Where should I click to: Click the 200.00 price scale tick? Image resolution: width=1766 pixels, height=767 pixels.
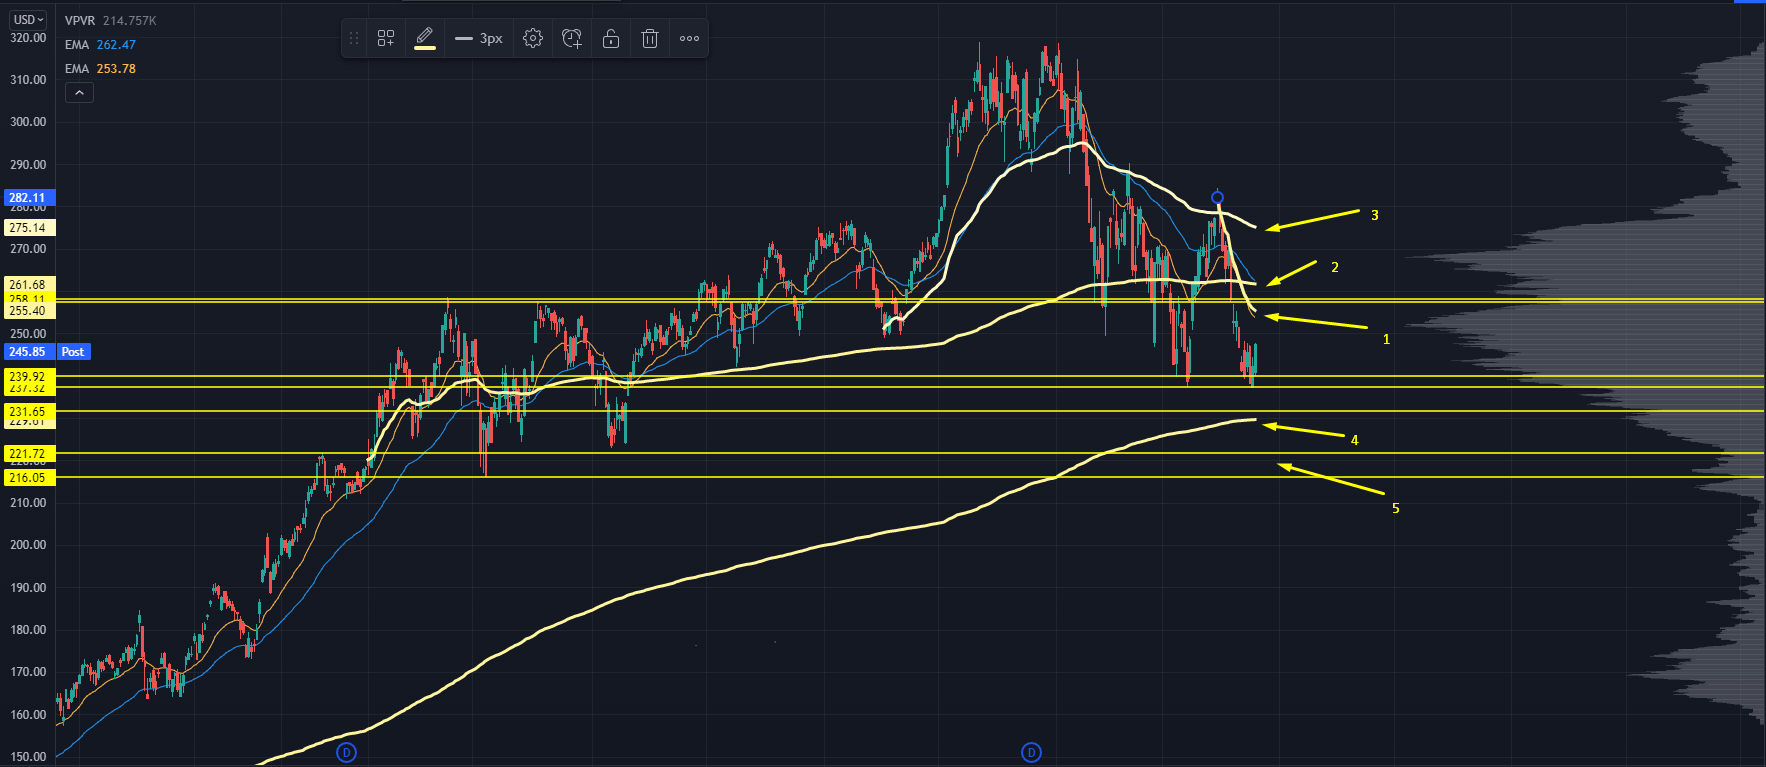coord(28,545)
